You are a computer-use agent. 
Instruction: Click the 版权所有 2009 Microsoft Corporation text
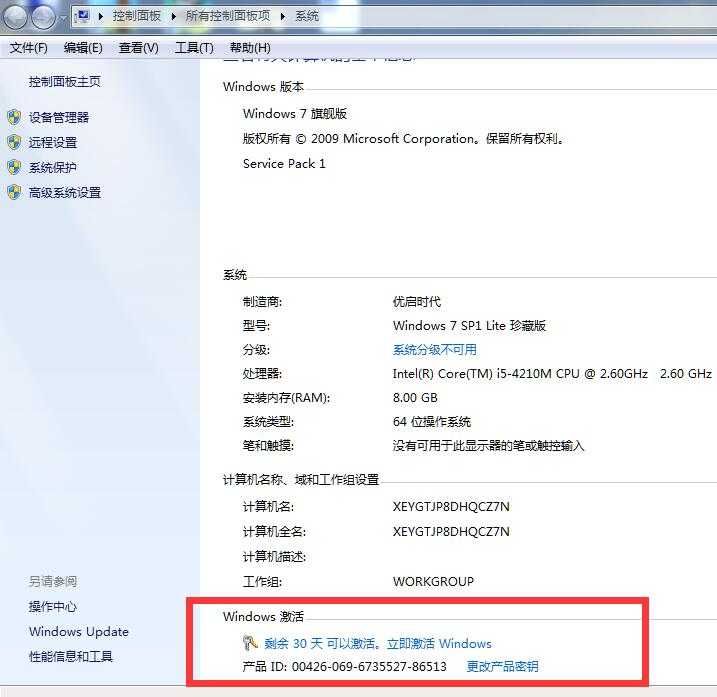(404, 139)
